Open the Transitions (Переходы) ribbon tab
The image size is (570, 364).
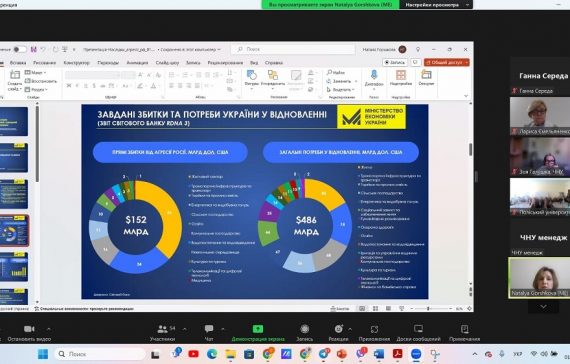tap(108, 63)
